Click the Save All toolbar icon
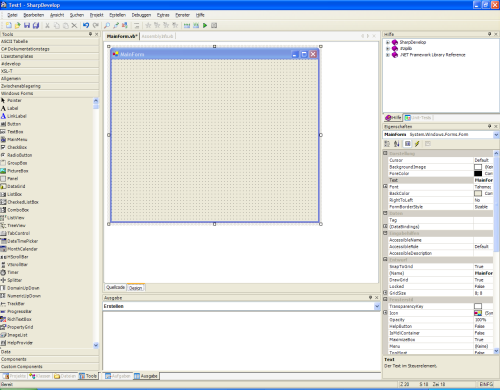 click(x=36, y=25)
